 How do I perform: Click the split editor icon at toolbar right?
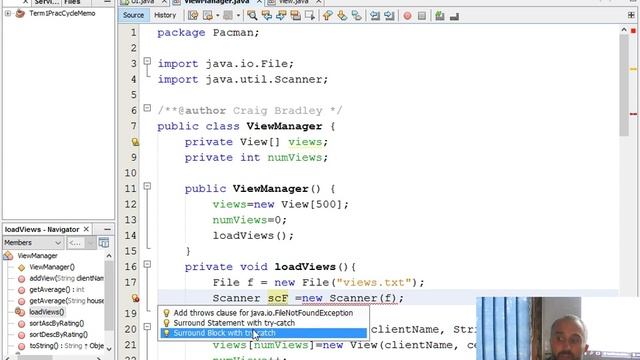coord(631,16)
